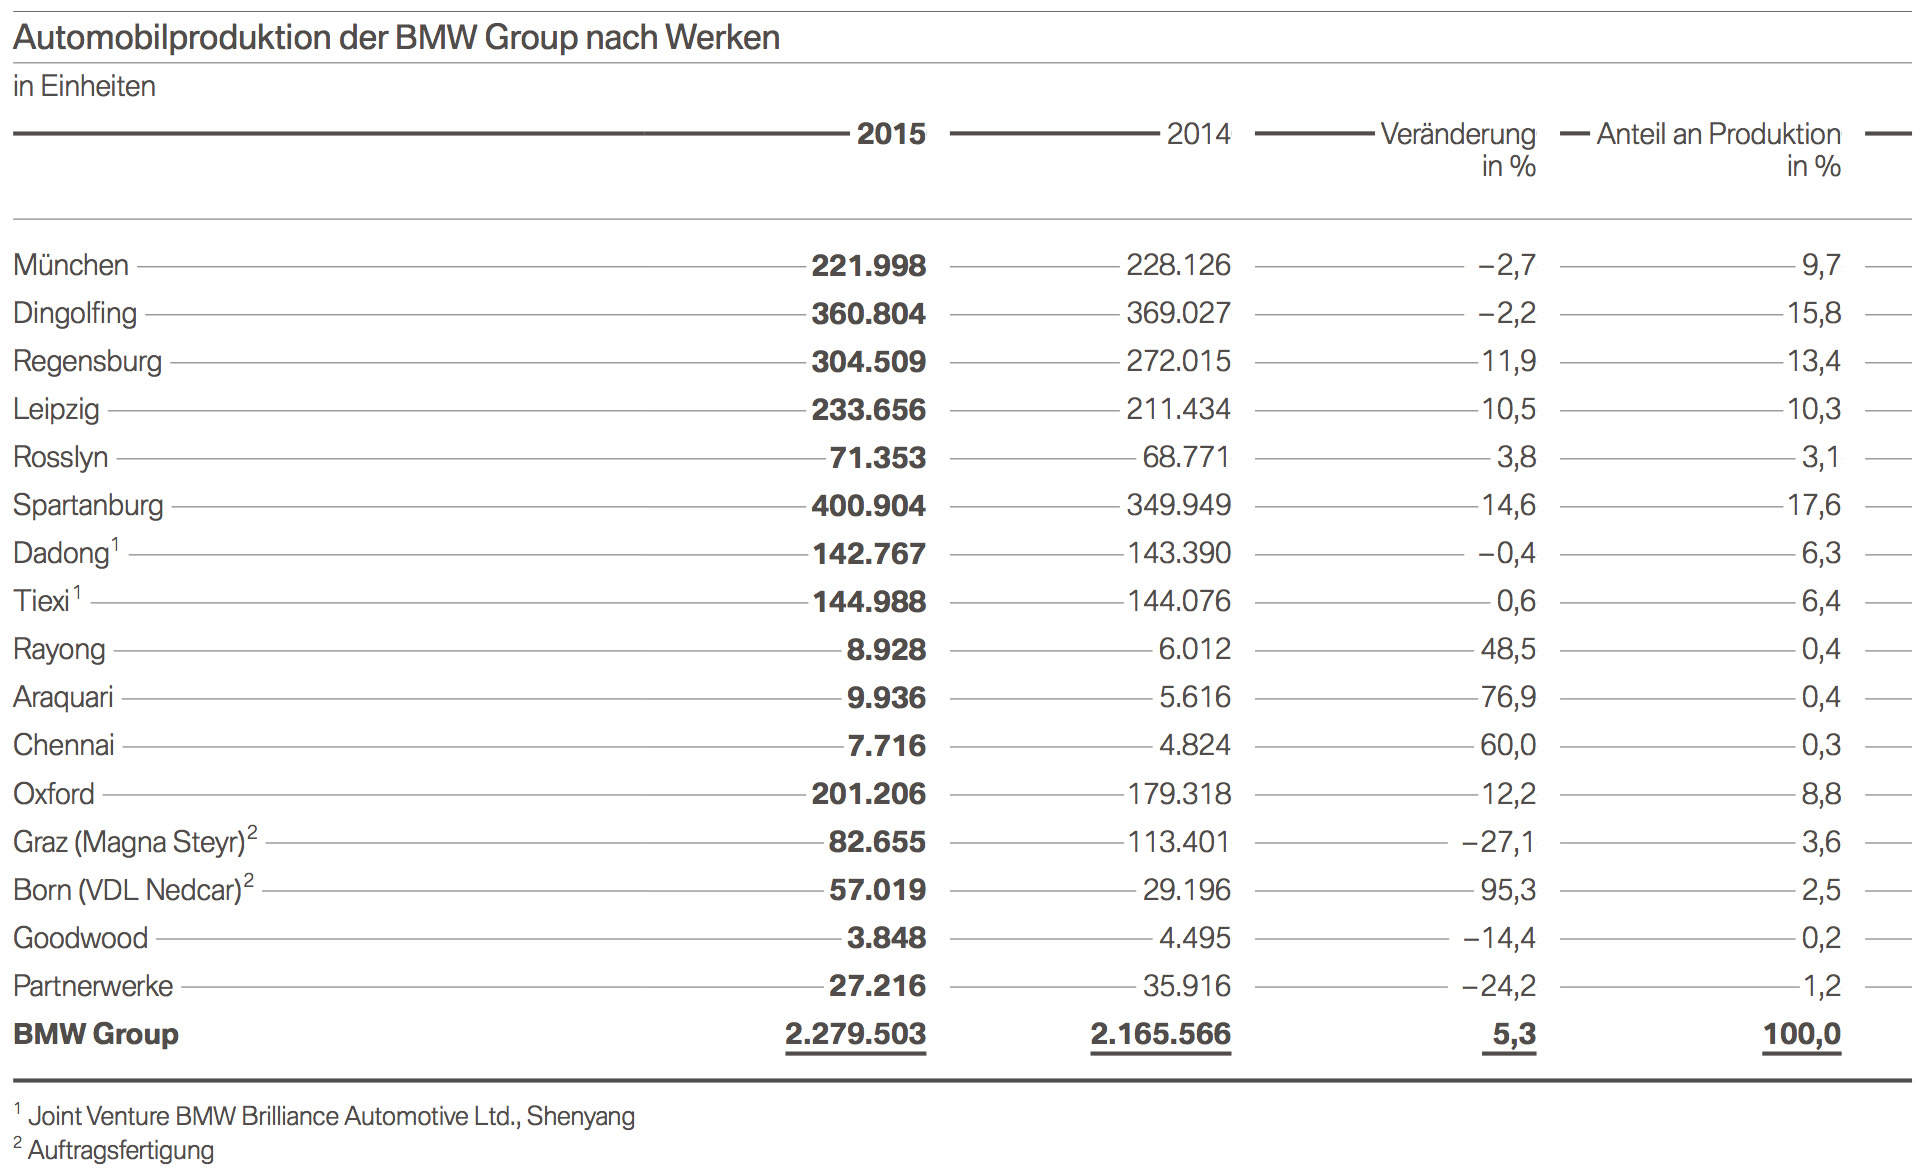This screenshot has width=1926, height=1172.
Task: Click the Araquari row label
Action: (x=63, y=698)
